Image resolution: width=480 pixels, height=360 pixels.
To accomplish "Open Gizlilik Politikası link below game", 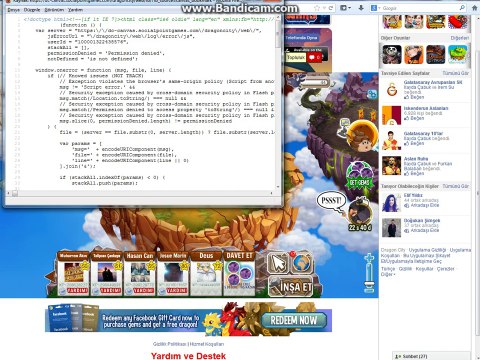I will tap(170, 344).
